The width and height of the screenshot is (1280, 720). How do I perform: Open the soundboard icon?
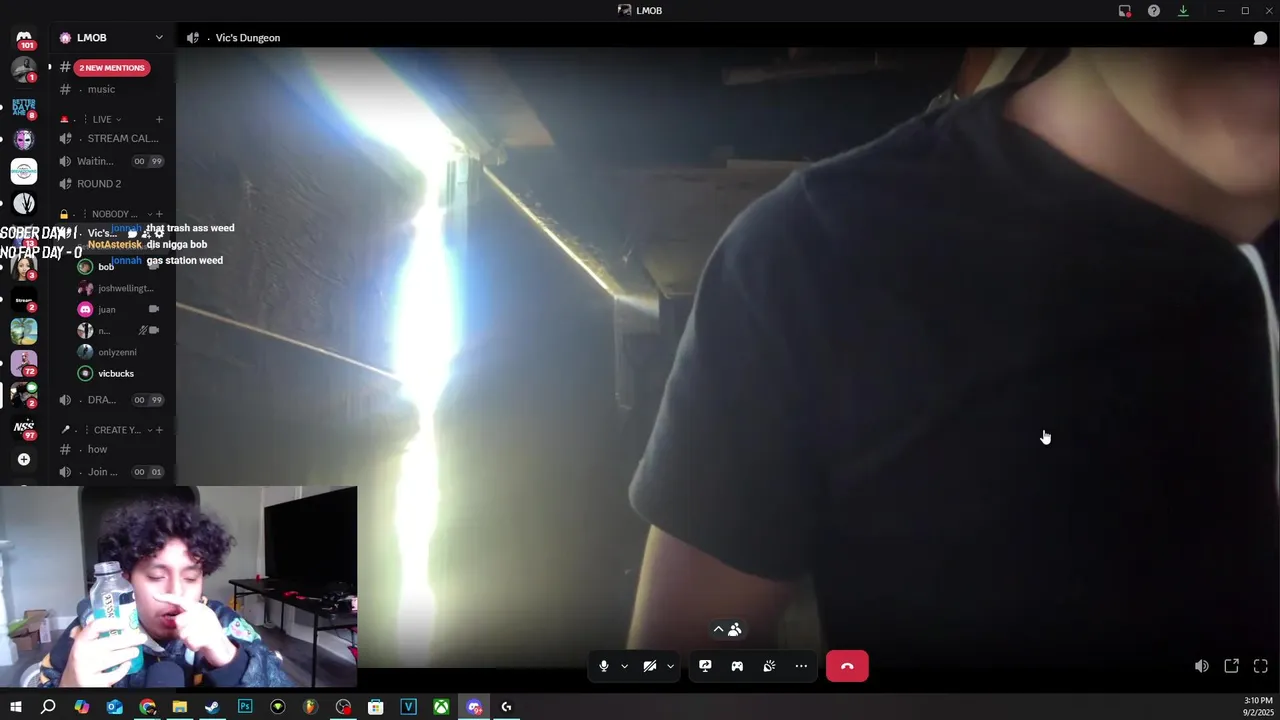pyautogui.click(x=769, y=666)
